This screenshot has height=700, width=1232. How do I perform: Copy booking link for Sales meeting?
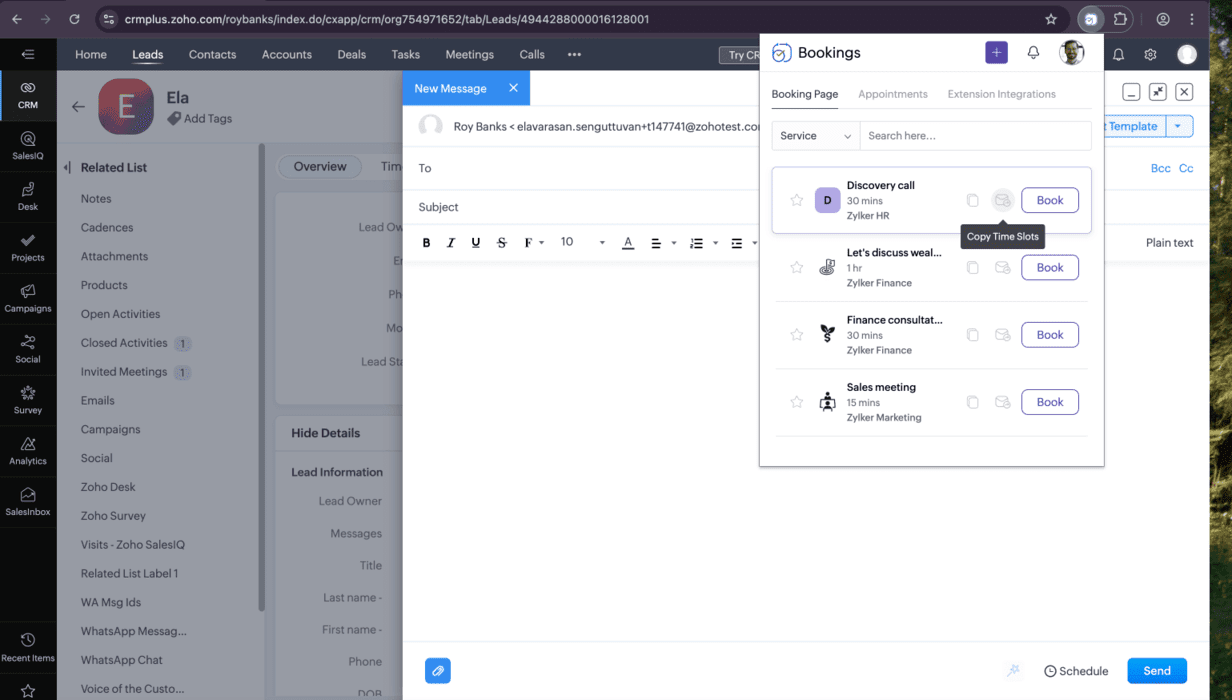[972, 402]
